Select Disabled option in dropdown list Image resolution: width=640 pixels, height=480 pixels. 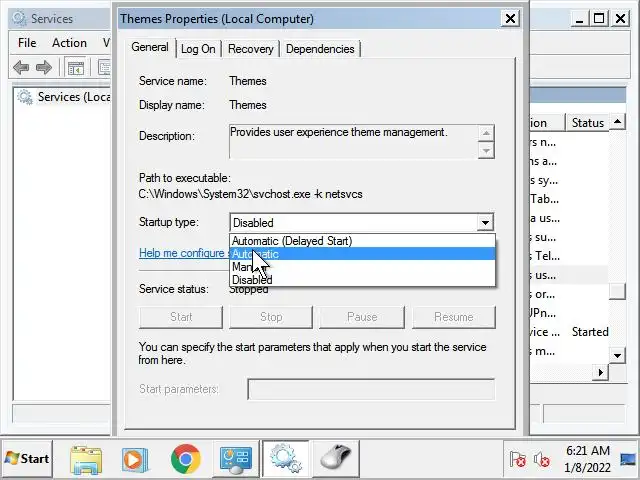pyautogui.click(x=362, y=280)
